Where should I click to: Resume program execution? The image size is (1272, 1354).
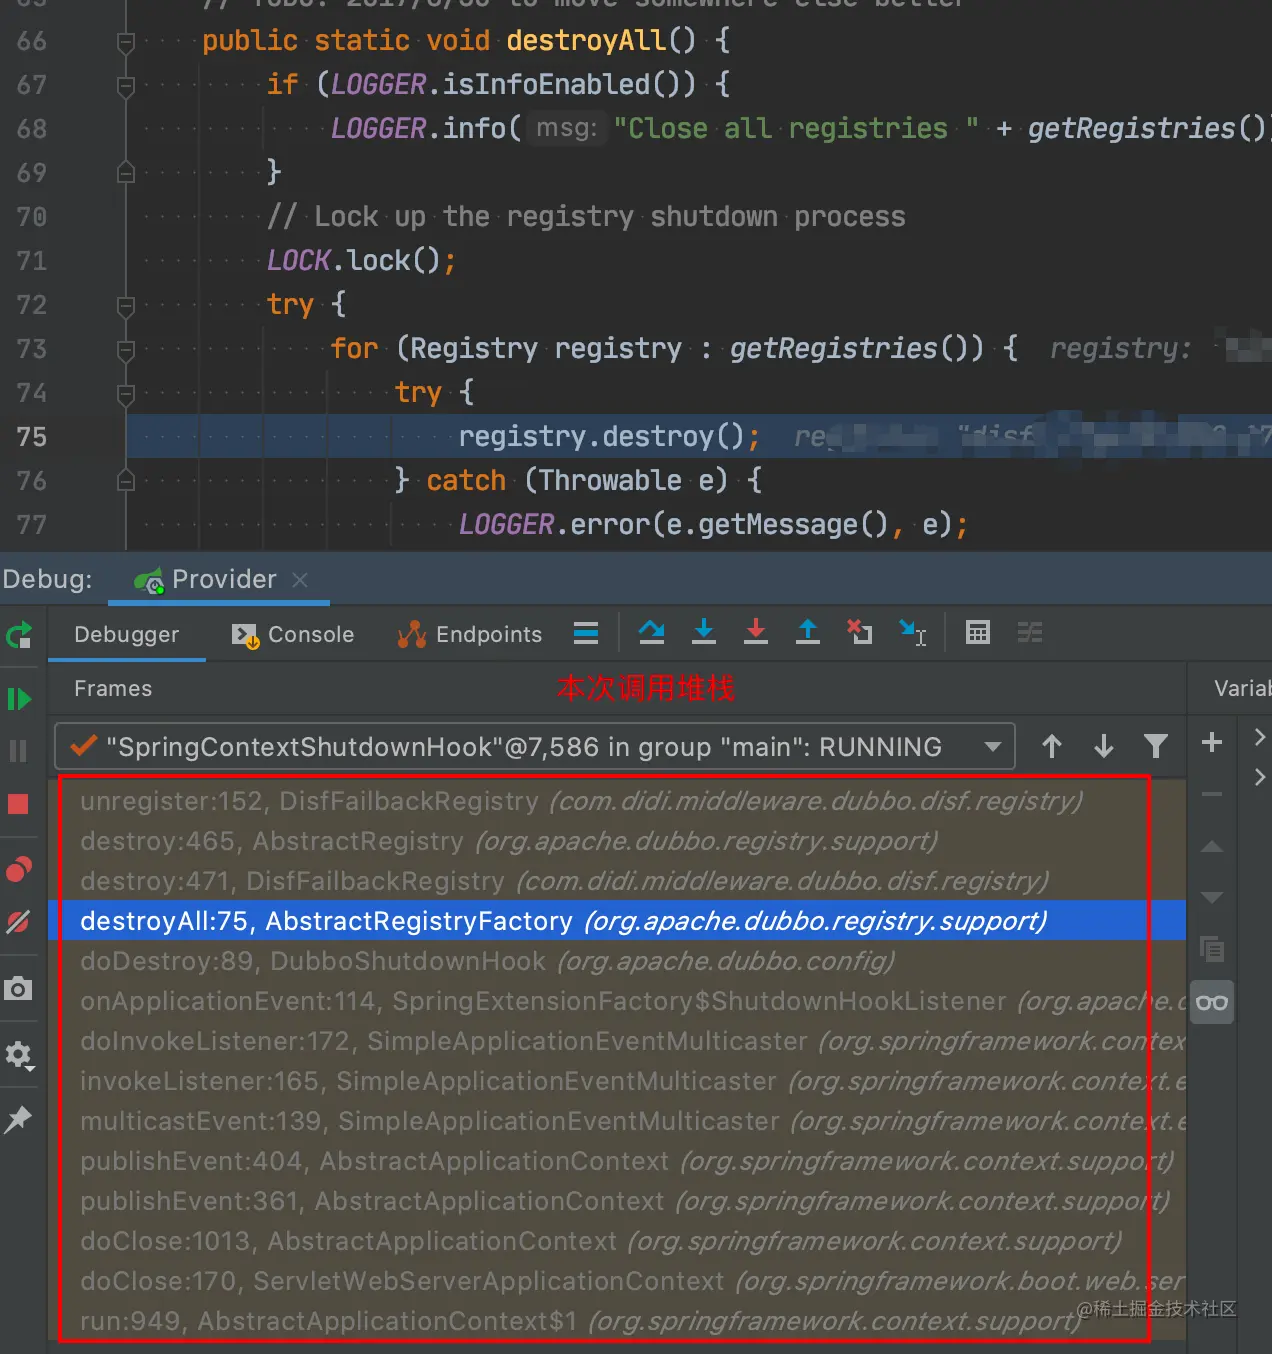pos(19,699)
